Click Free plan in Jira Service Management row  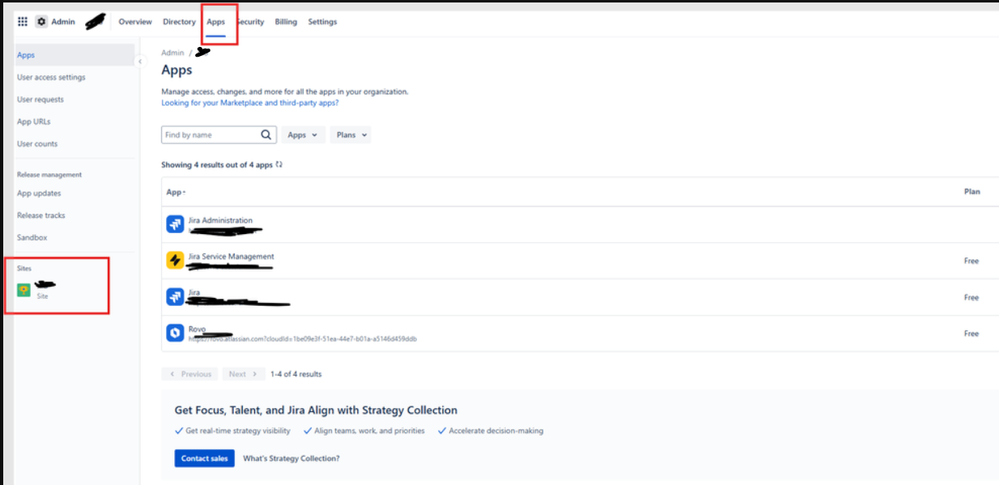[x=972, y=261]
